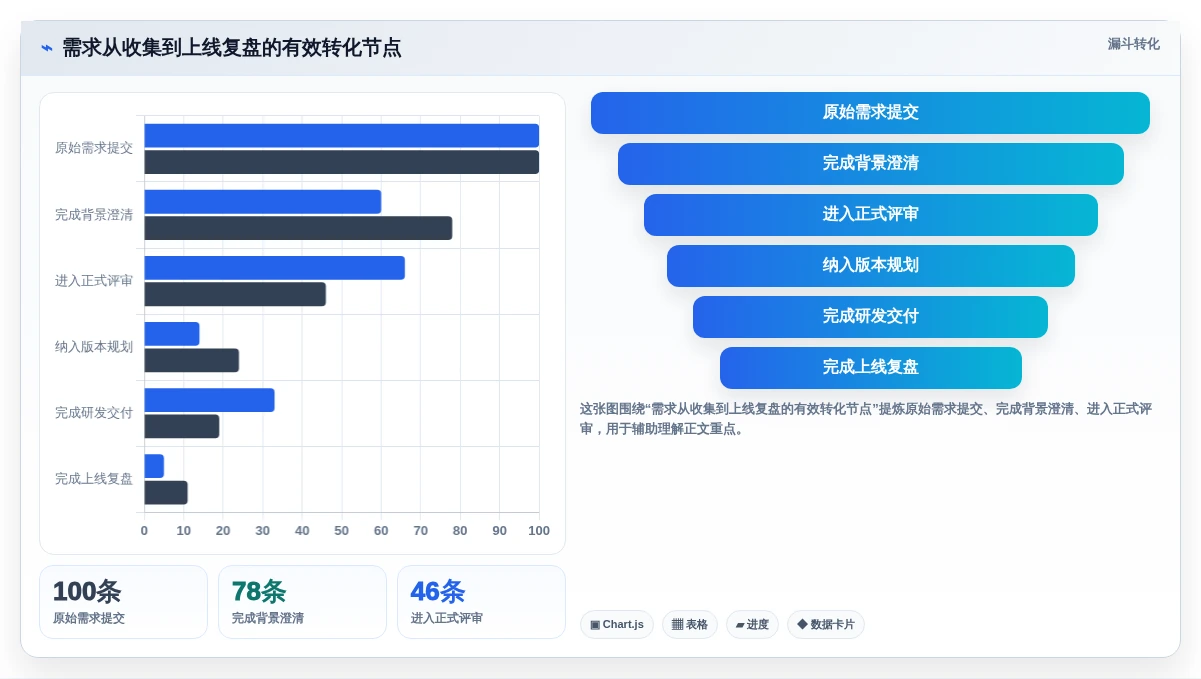Image resolution: width=1201 pixels, height=679 pixels.
Task: Click the 进入正式评审 chart axis label
Action: pyautogui.click(x=94, y=281)
